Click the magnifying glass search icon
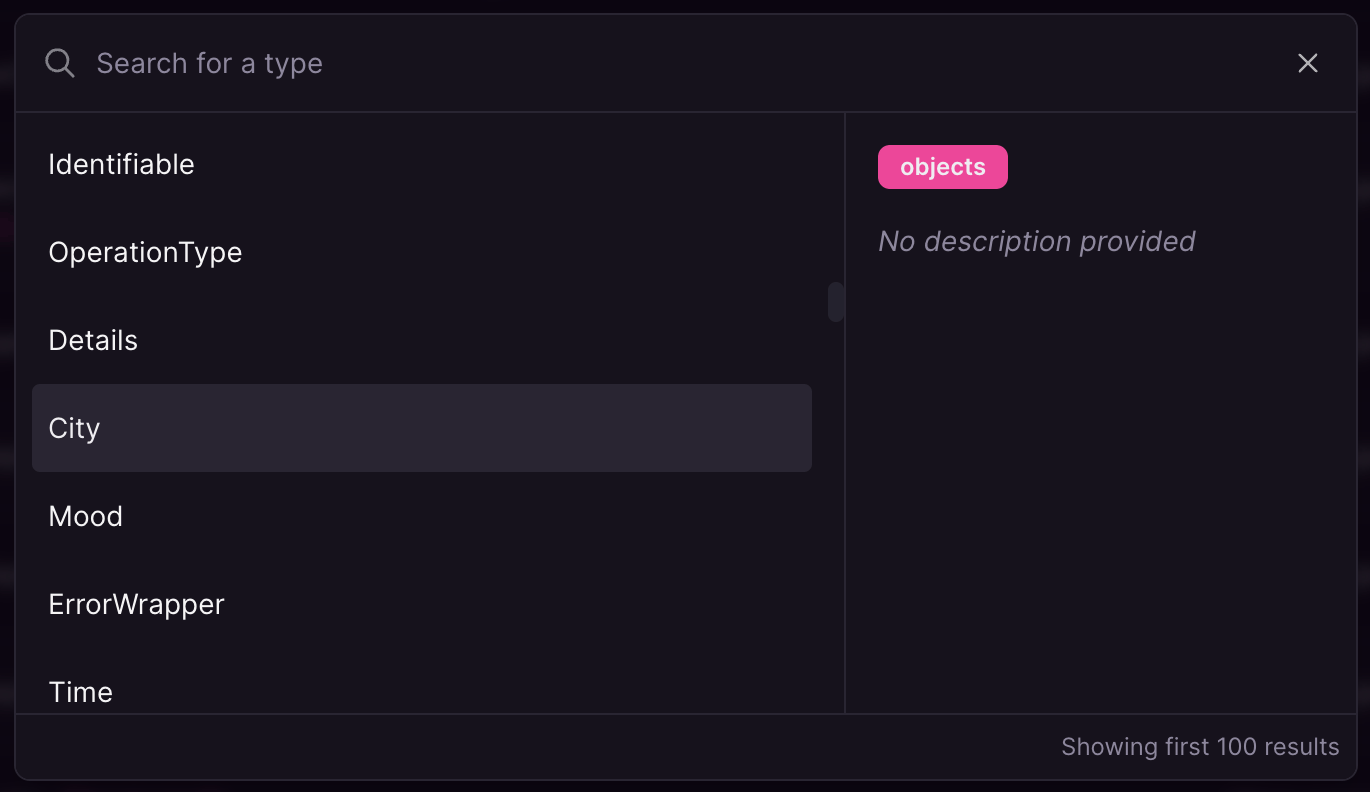This screenshot has height=792, width=1370. pyautogui.click(x=60, y=63)
